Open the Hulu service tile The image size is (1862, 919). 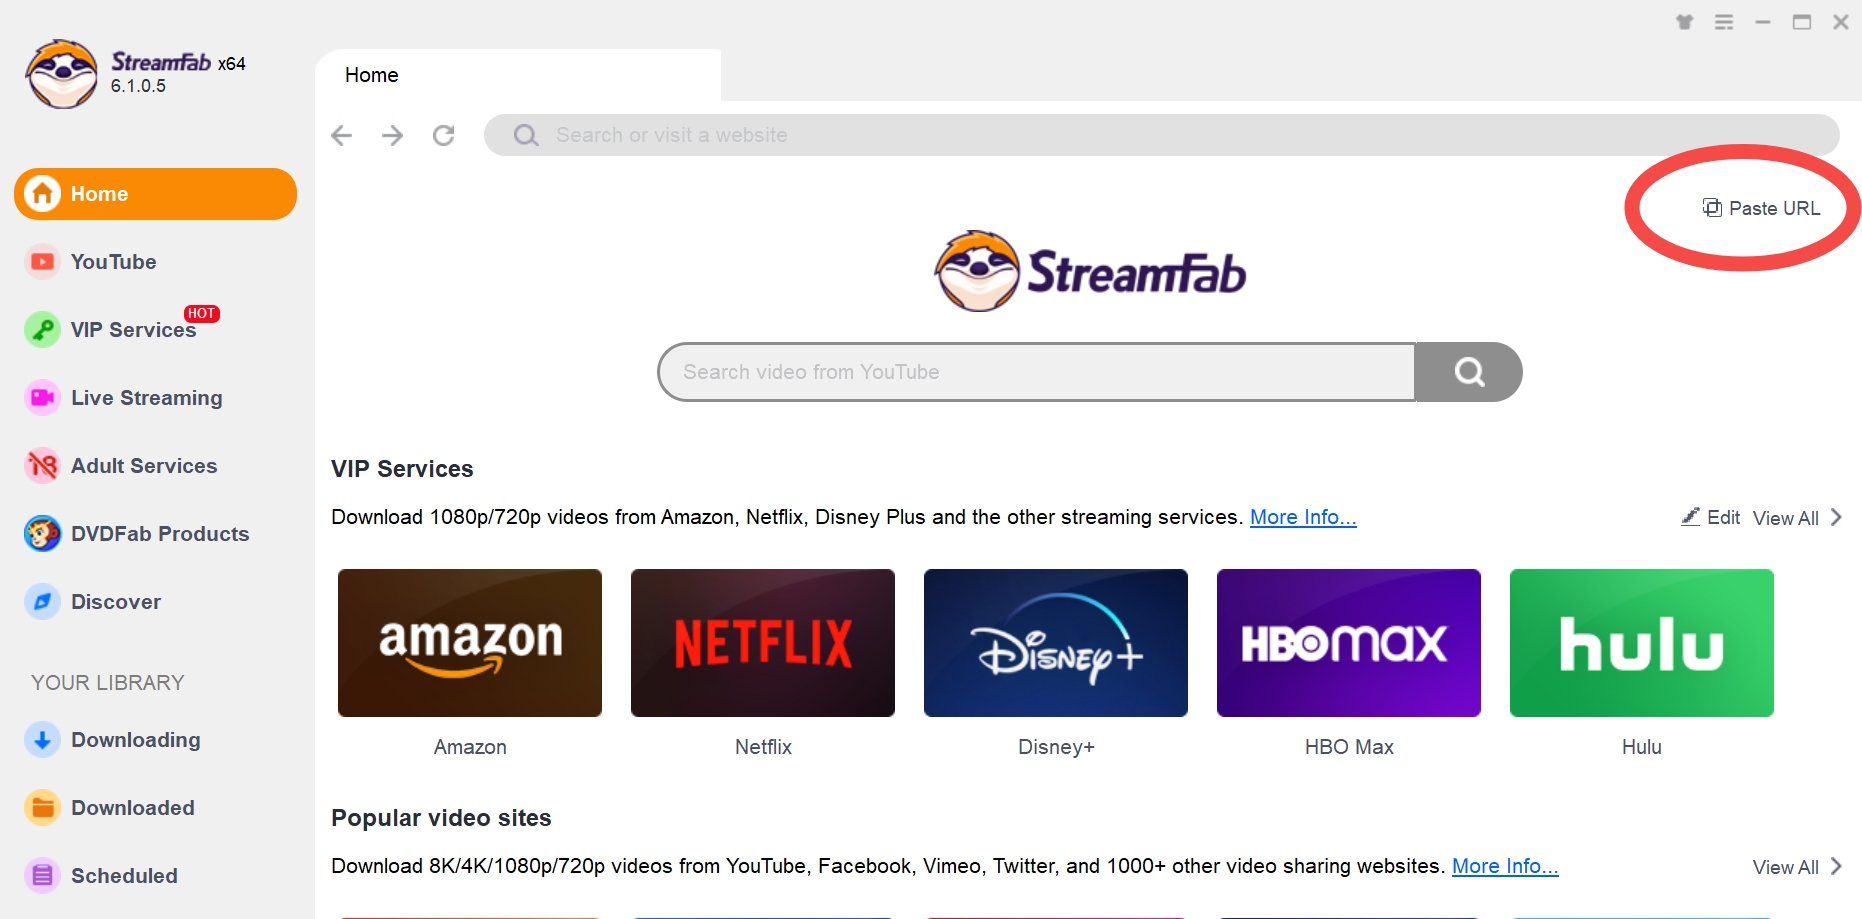1642,643
